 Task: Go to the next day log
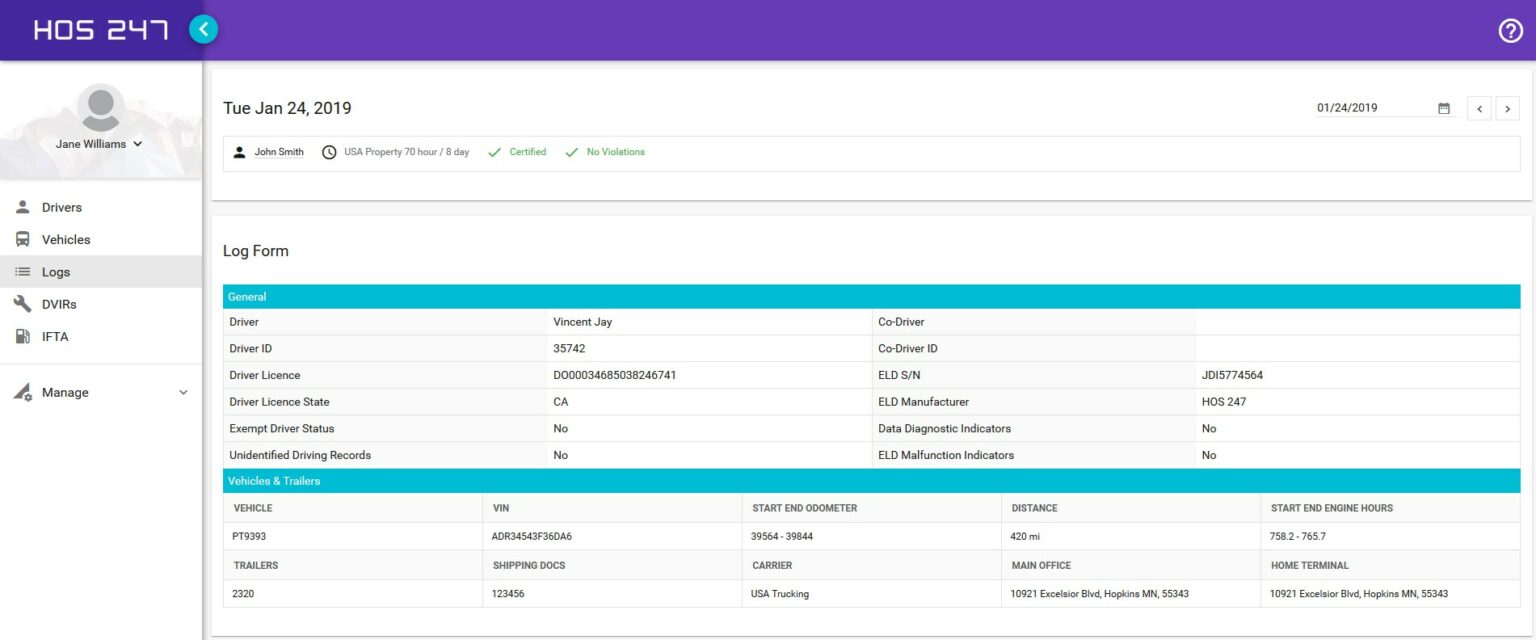[1508, 108]
